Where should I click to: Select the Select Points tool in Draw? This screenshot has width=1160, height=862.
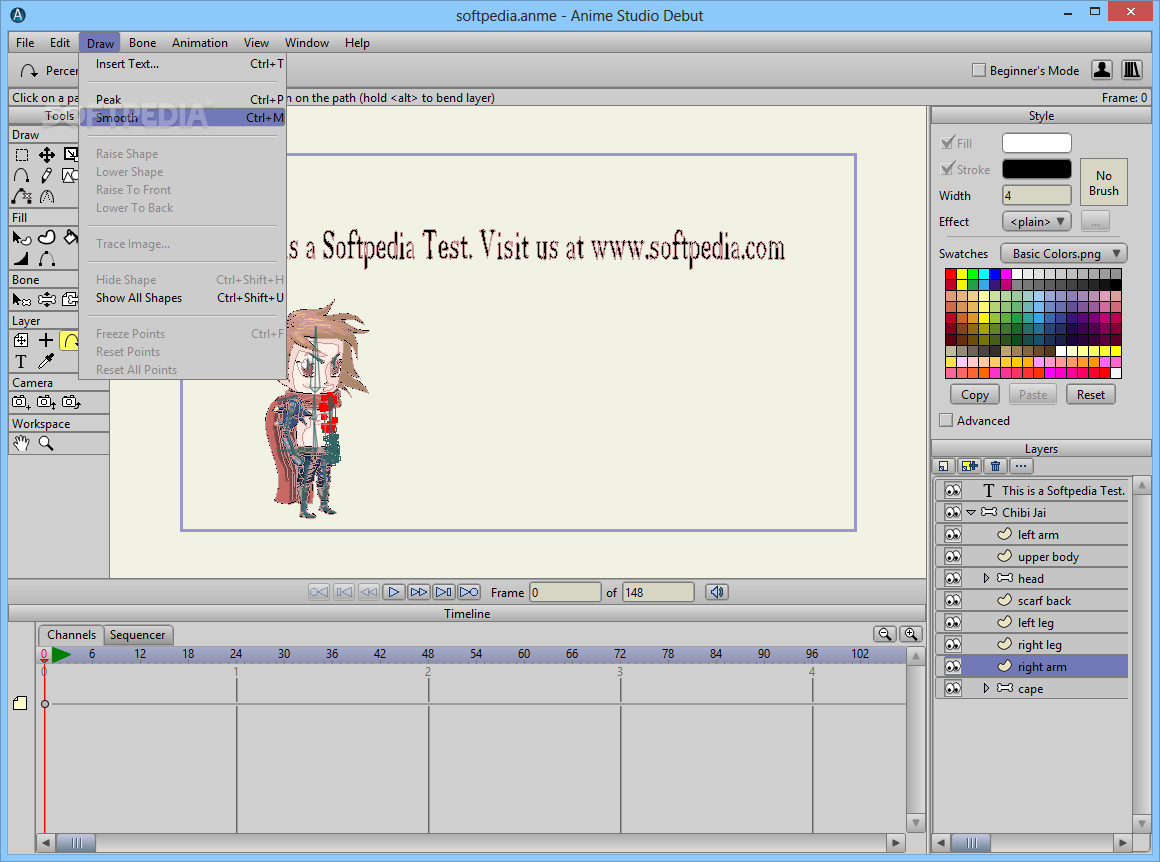pyautogui.click(x=21, y=155)
